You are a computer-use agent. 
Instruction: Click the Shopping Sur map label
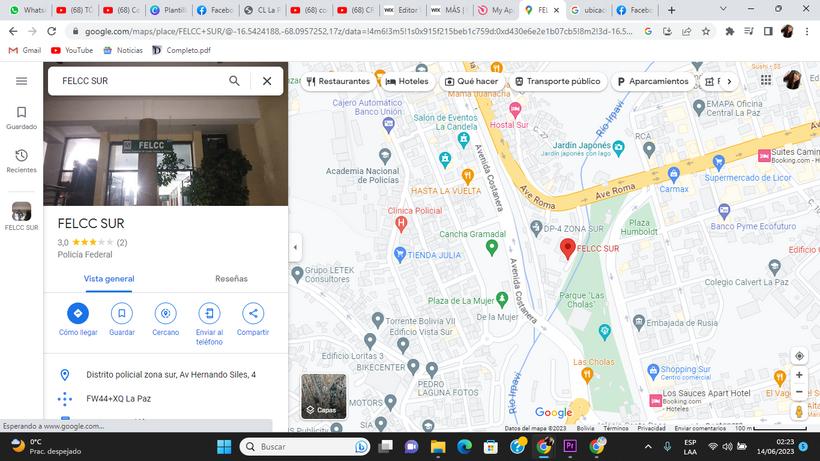tap(685, 369)
